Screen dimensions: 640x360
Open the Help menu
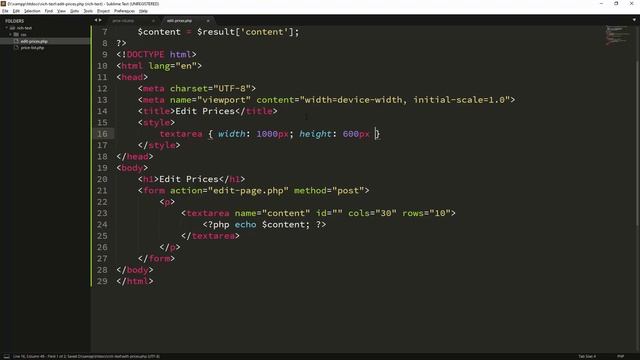click(x=143, y=11)
